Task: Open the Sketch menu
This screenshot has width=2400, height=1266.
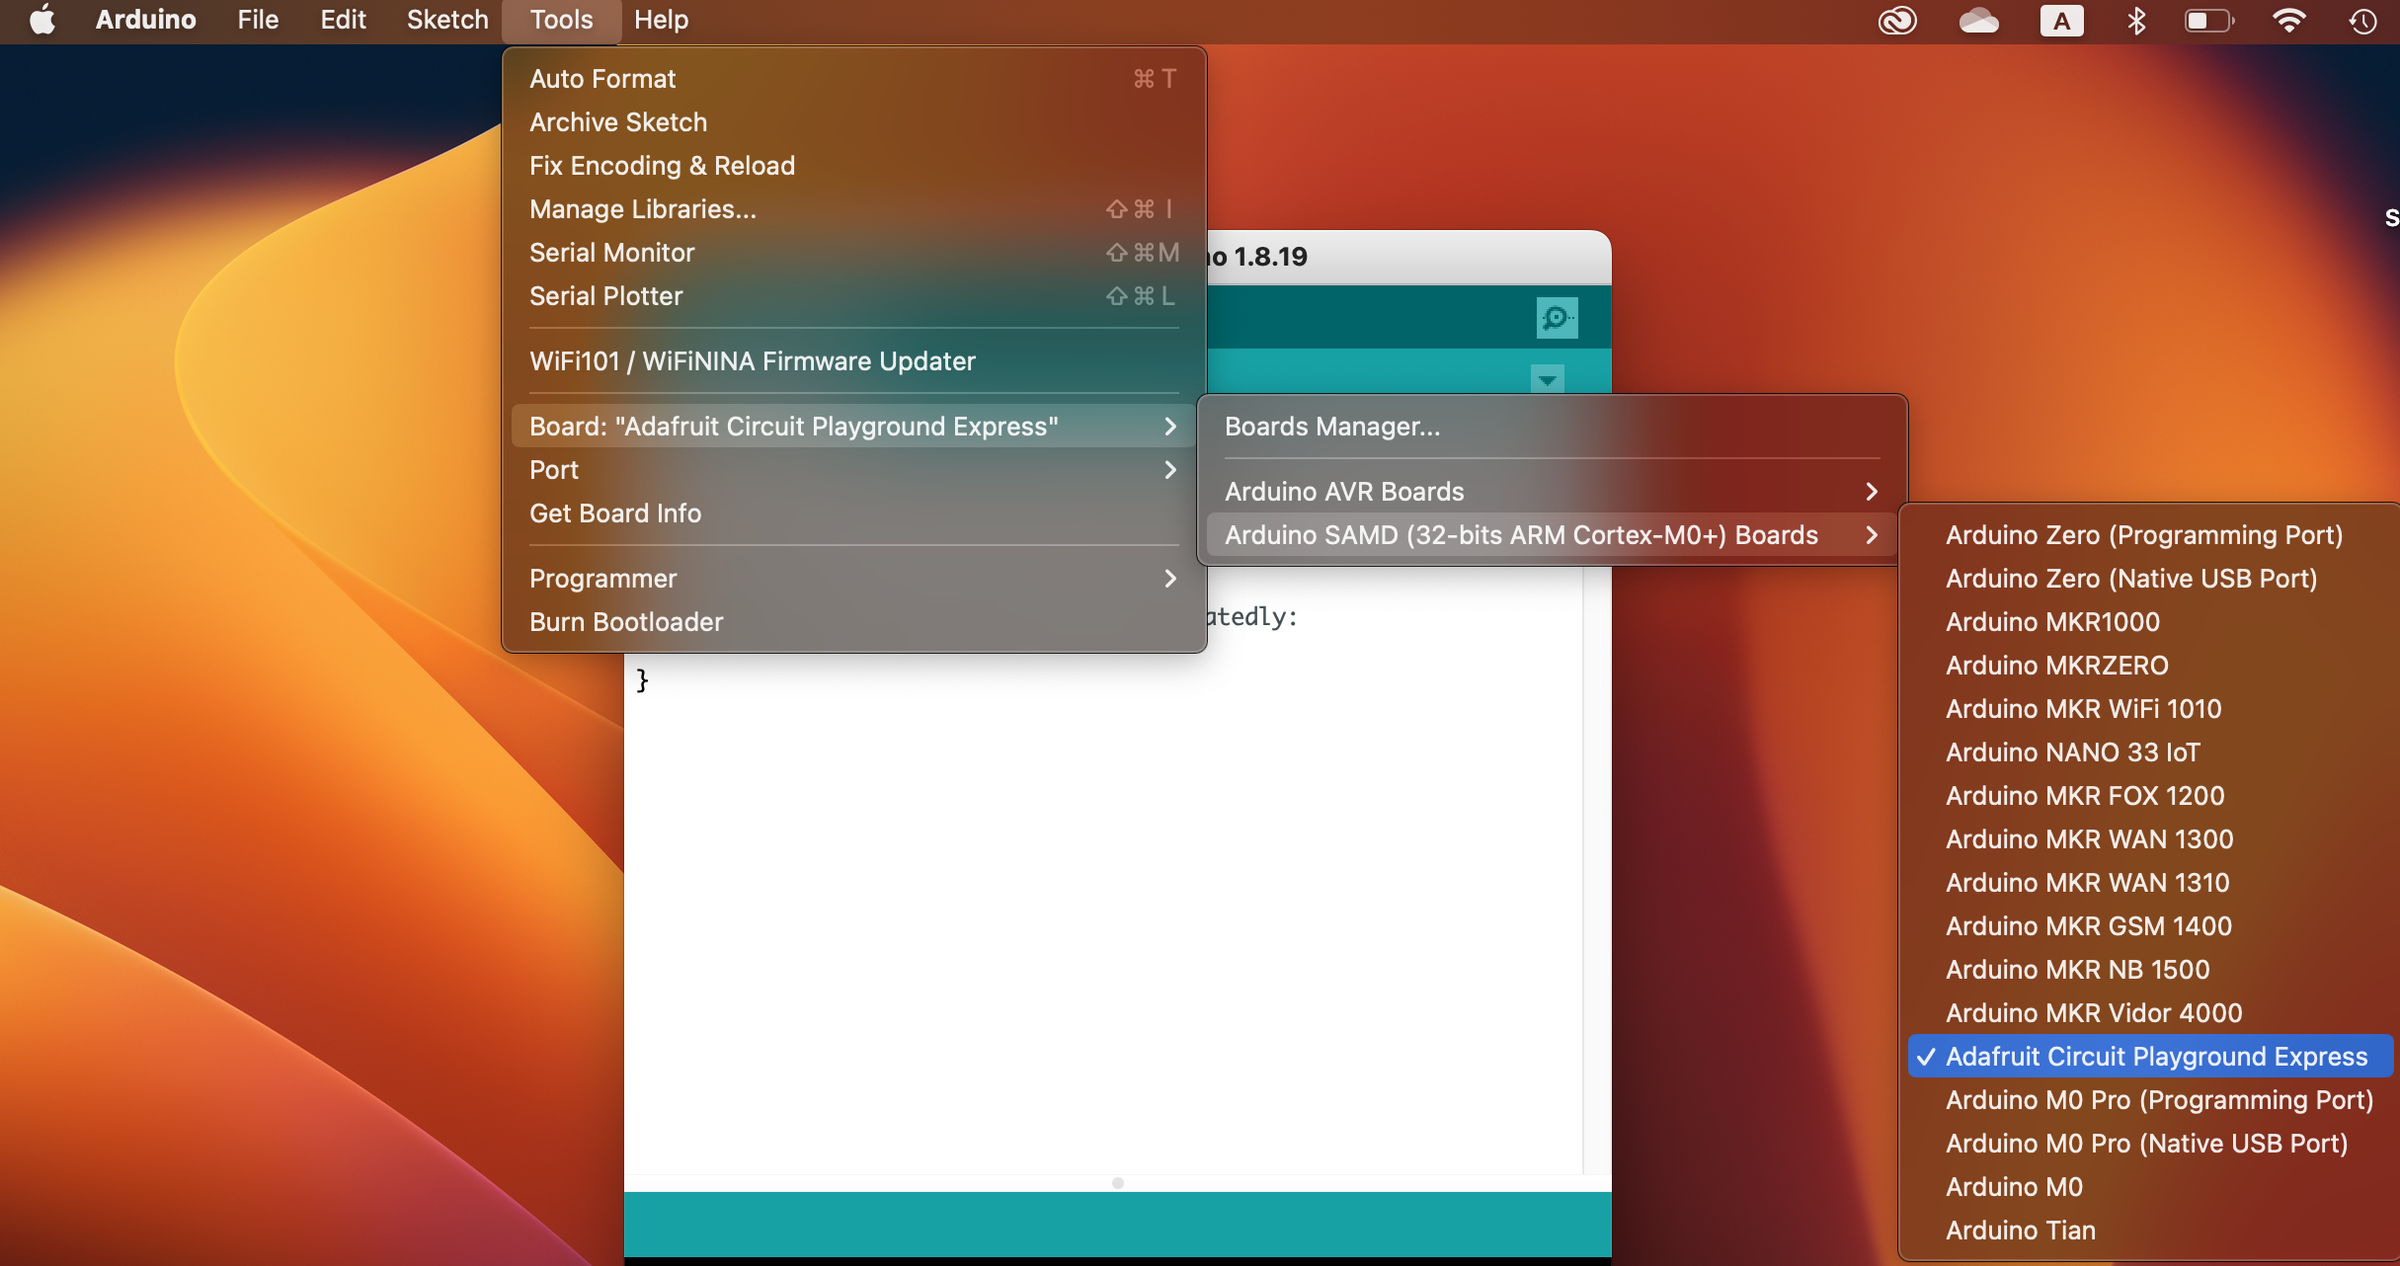Action: pos(447,20)
